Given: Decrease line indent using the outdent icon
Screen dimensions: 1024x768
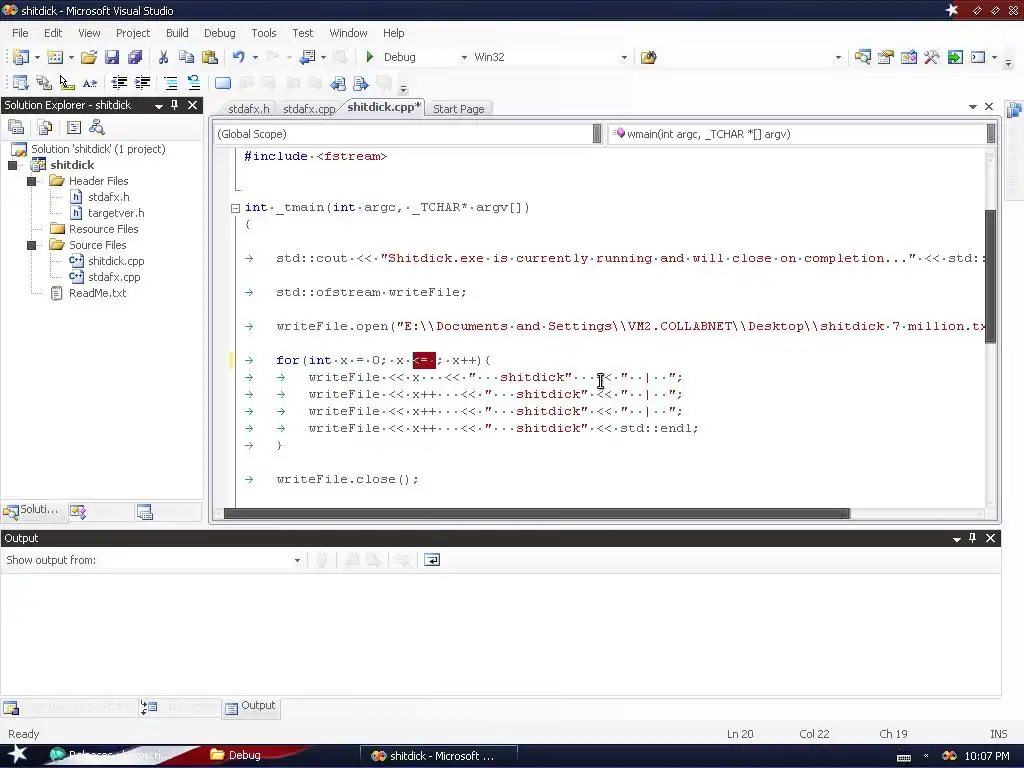Looking at the screenshot, I should (119, 83).
